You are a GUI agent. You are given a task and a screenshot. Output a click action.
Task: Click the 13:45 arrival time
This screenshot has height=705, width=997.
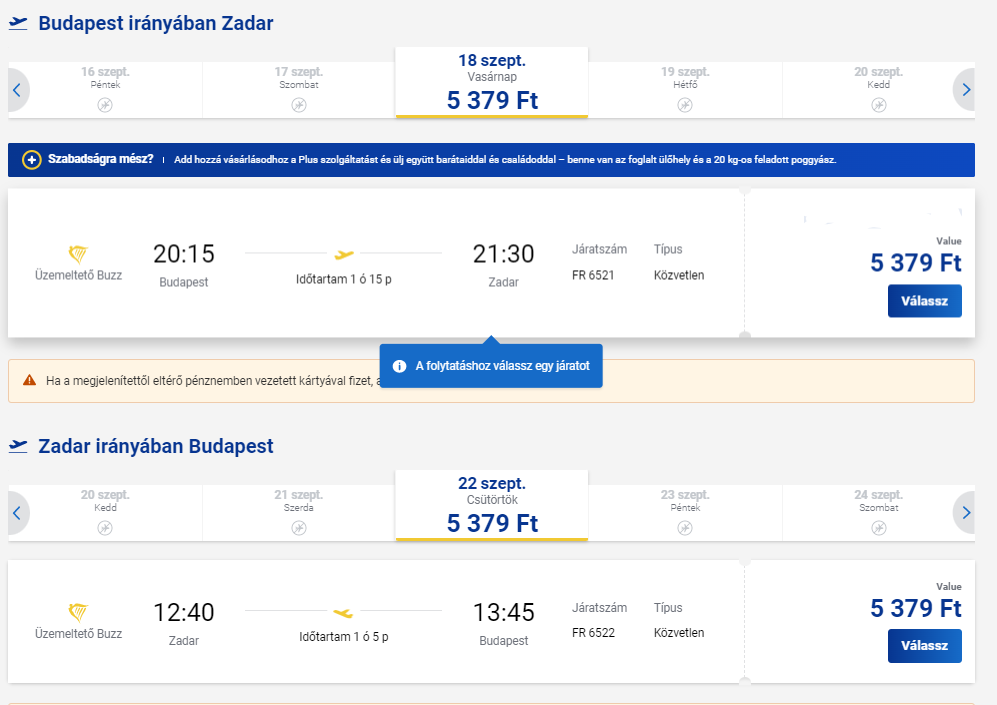pyautogui.click(x=504, y=613)
